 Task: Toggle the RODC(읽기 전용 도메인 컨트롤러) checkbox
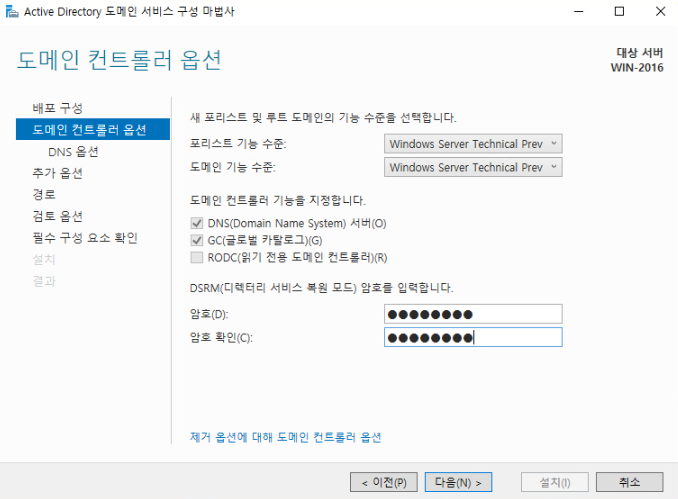(197, 258)
